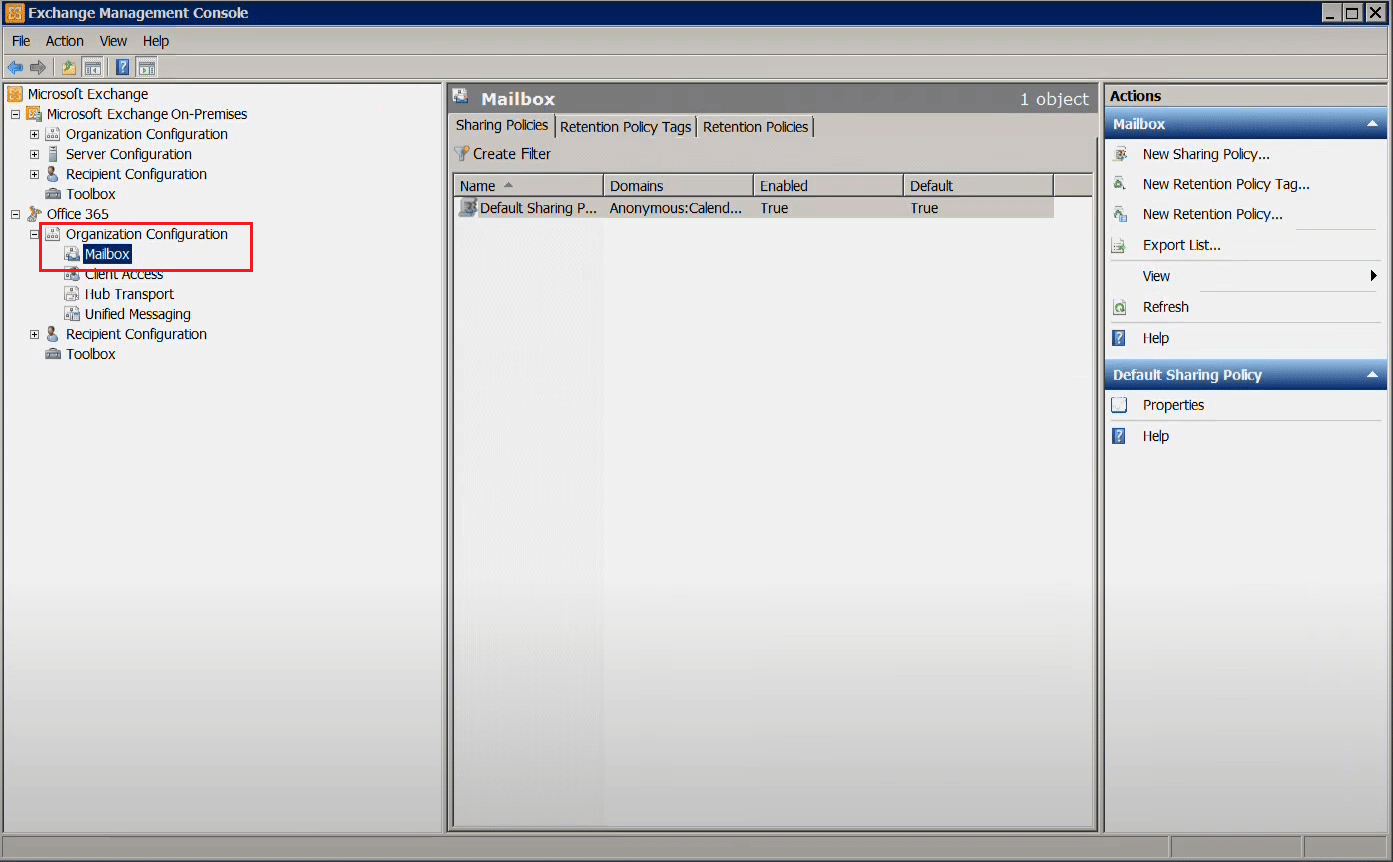Collapse the Office 365 node
Screen dimensions: 1393x862
15,214
